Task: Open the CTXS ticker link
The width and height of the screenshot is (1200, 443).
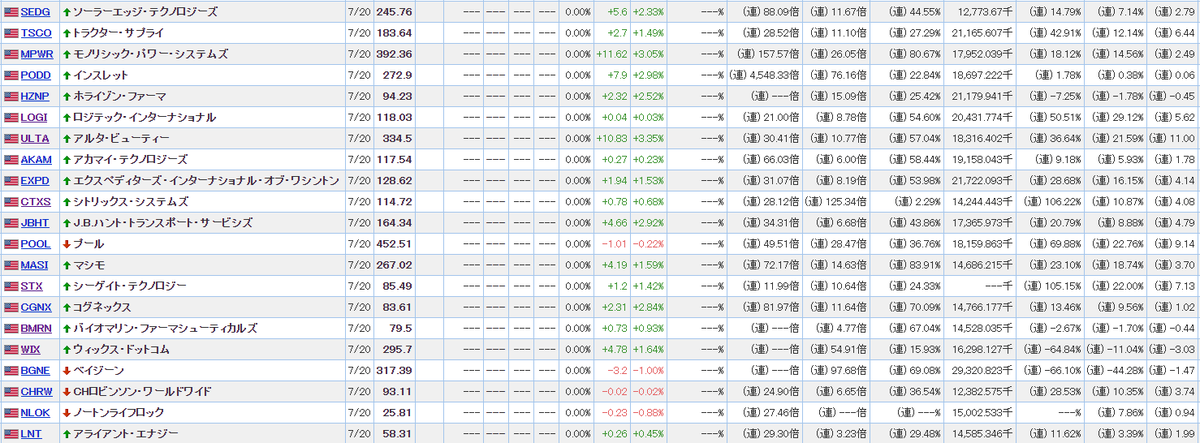Action: (x=35, y=202)
